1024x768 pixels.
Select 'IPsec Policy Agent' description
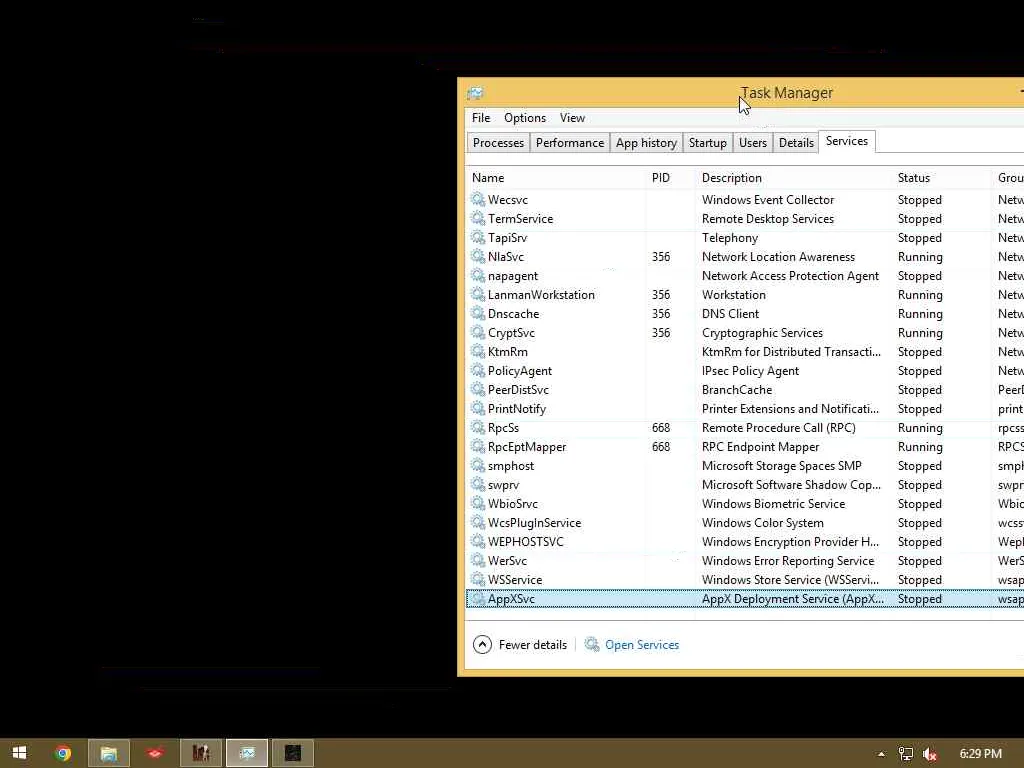click(x=750, y=370)
